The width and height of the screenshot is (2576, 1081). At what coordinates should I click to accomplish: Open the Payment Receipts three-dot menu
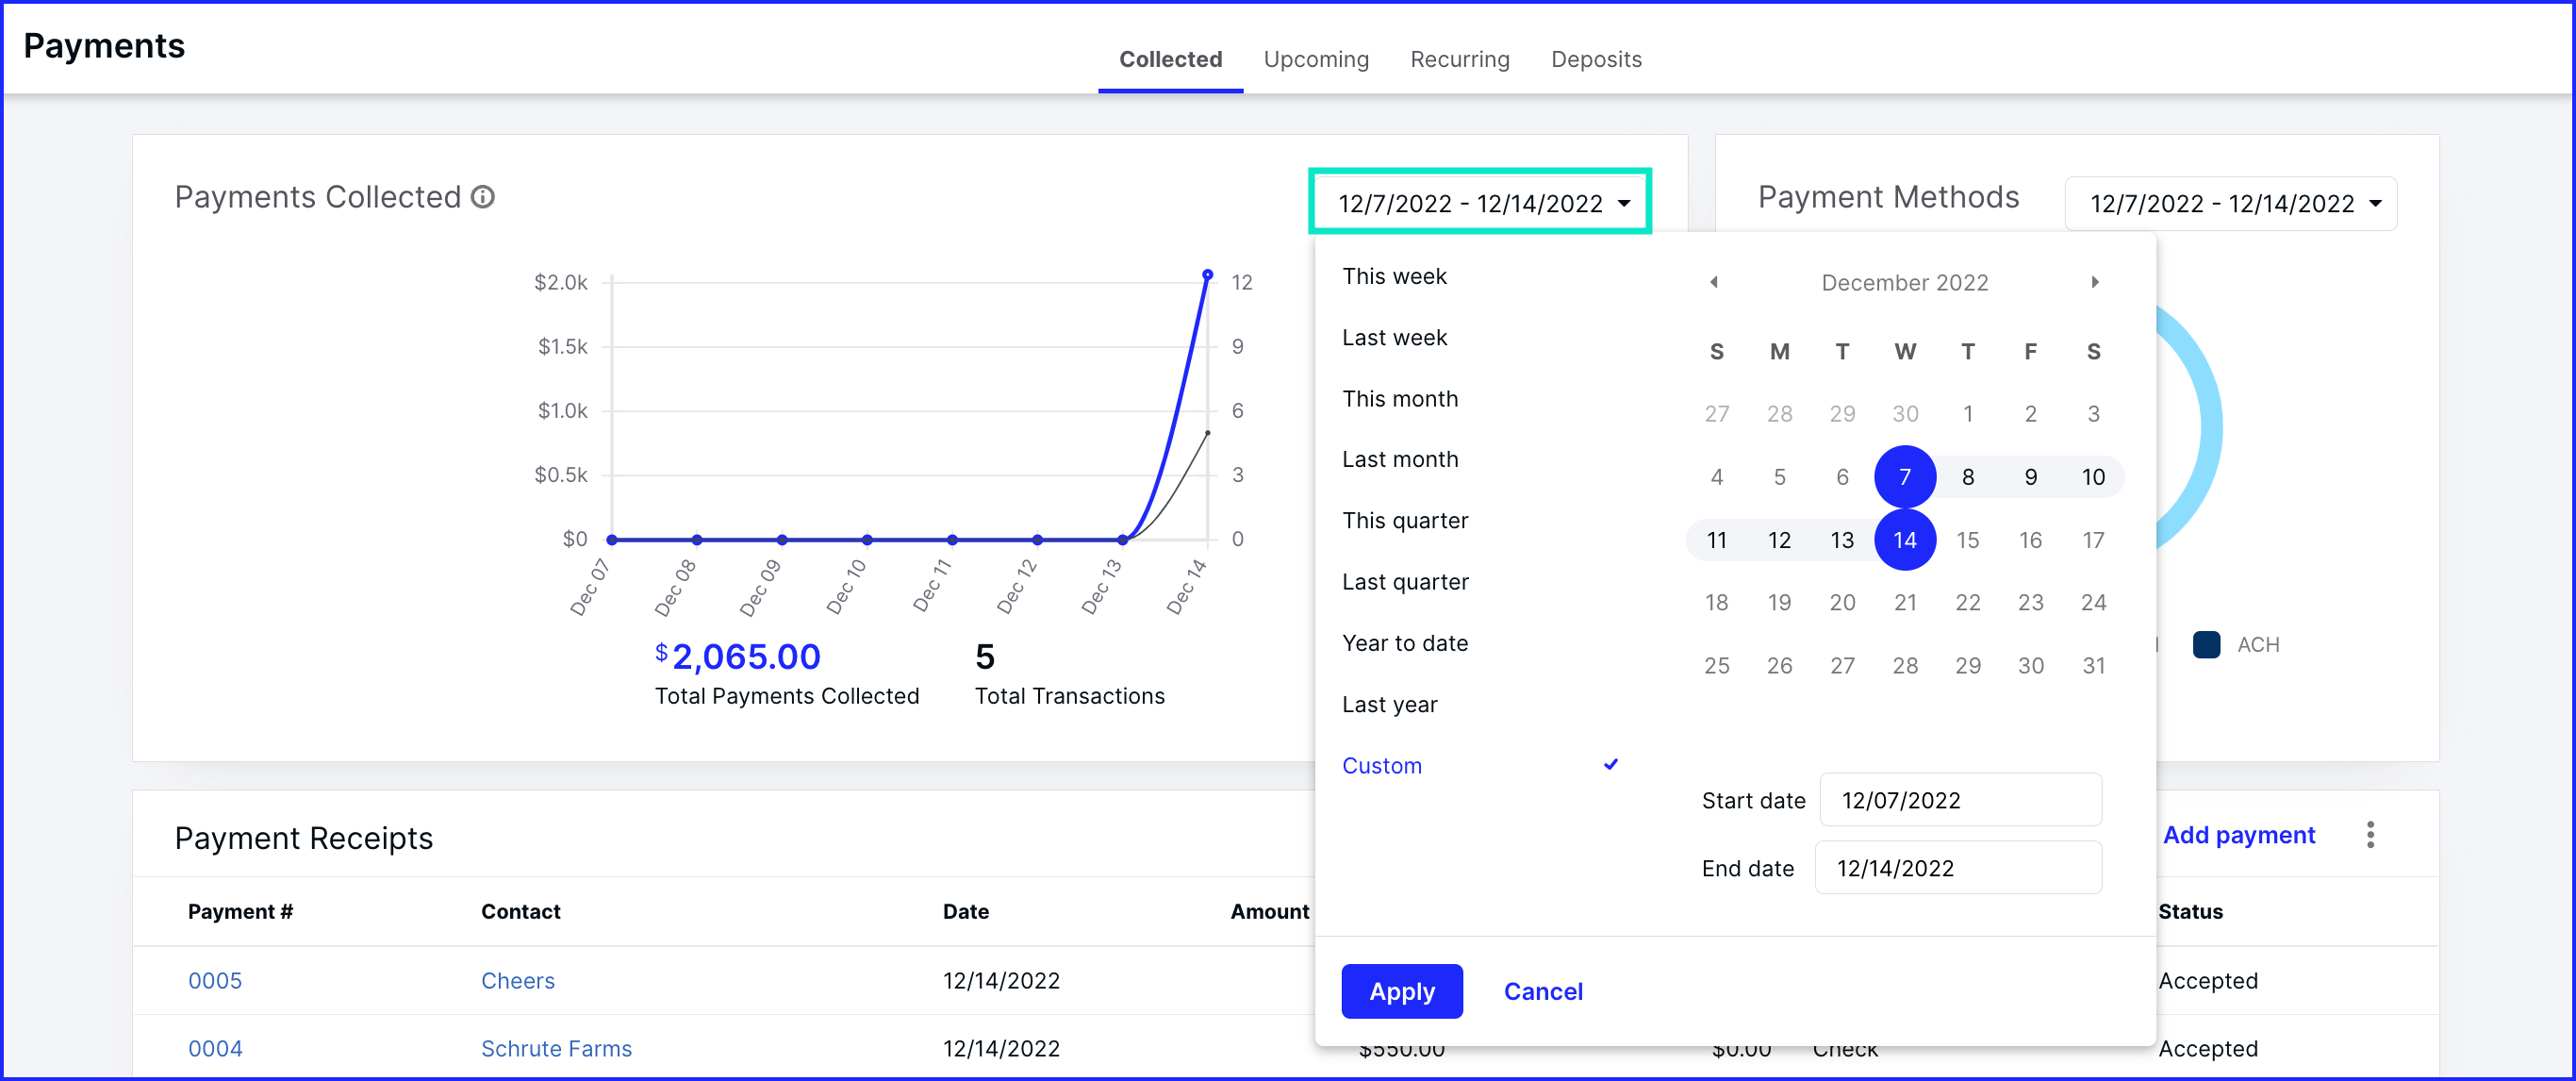coord(2370,835)
